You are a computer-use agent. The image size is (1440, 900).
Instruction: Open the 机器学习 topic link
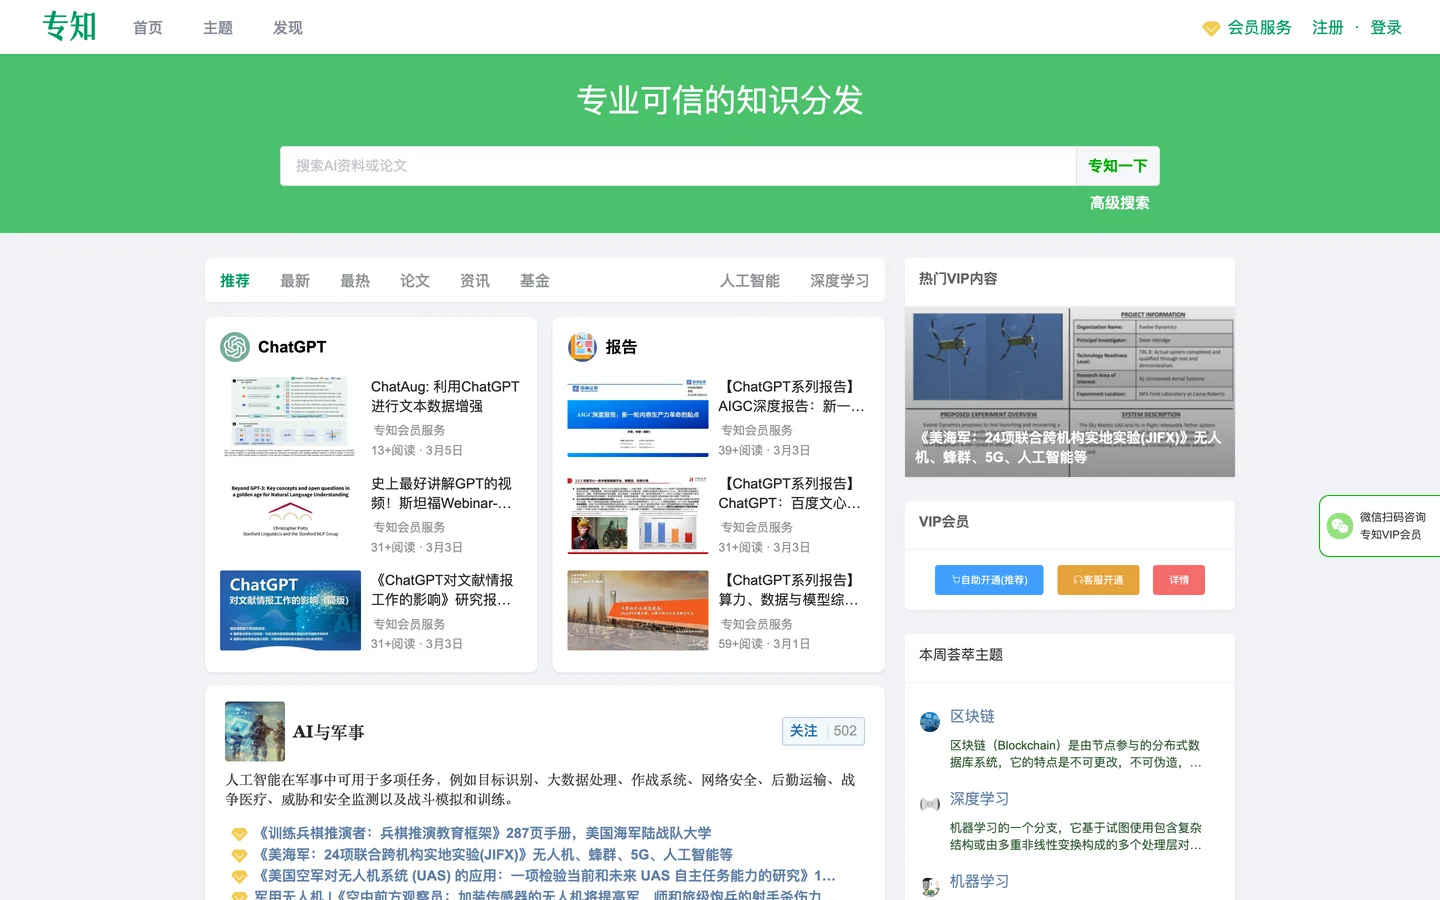(x=979, y=882)
